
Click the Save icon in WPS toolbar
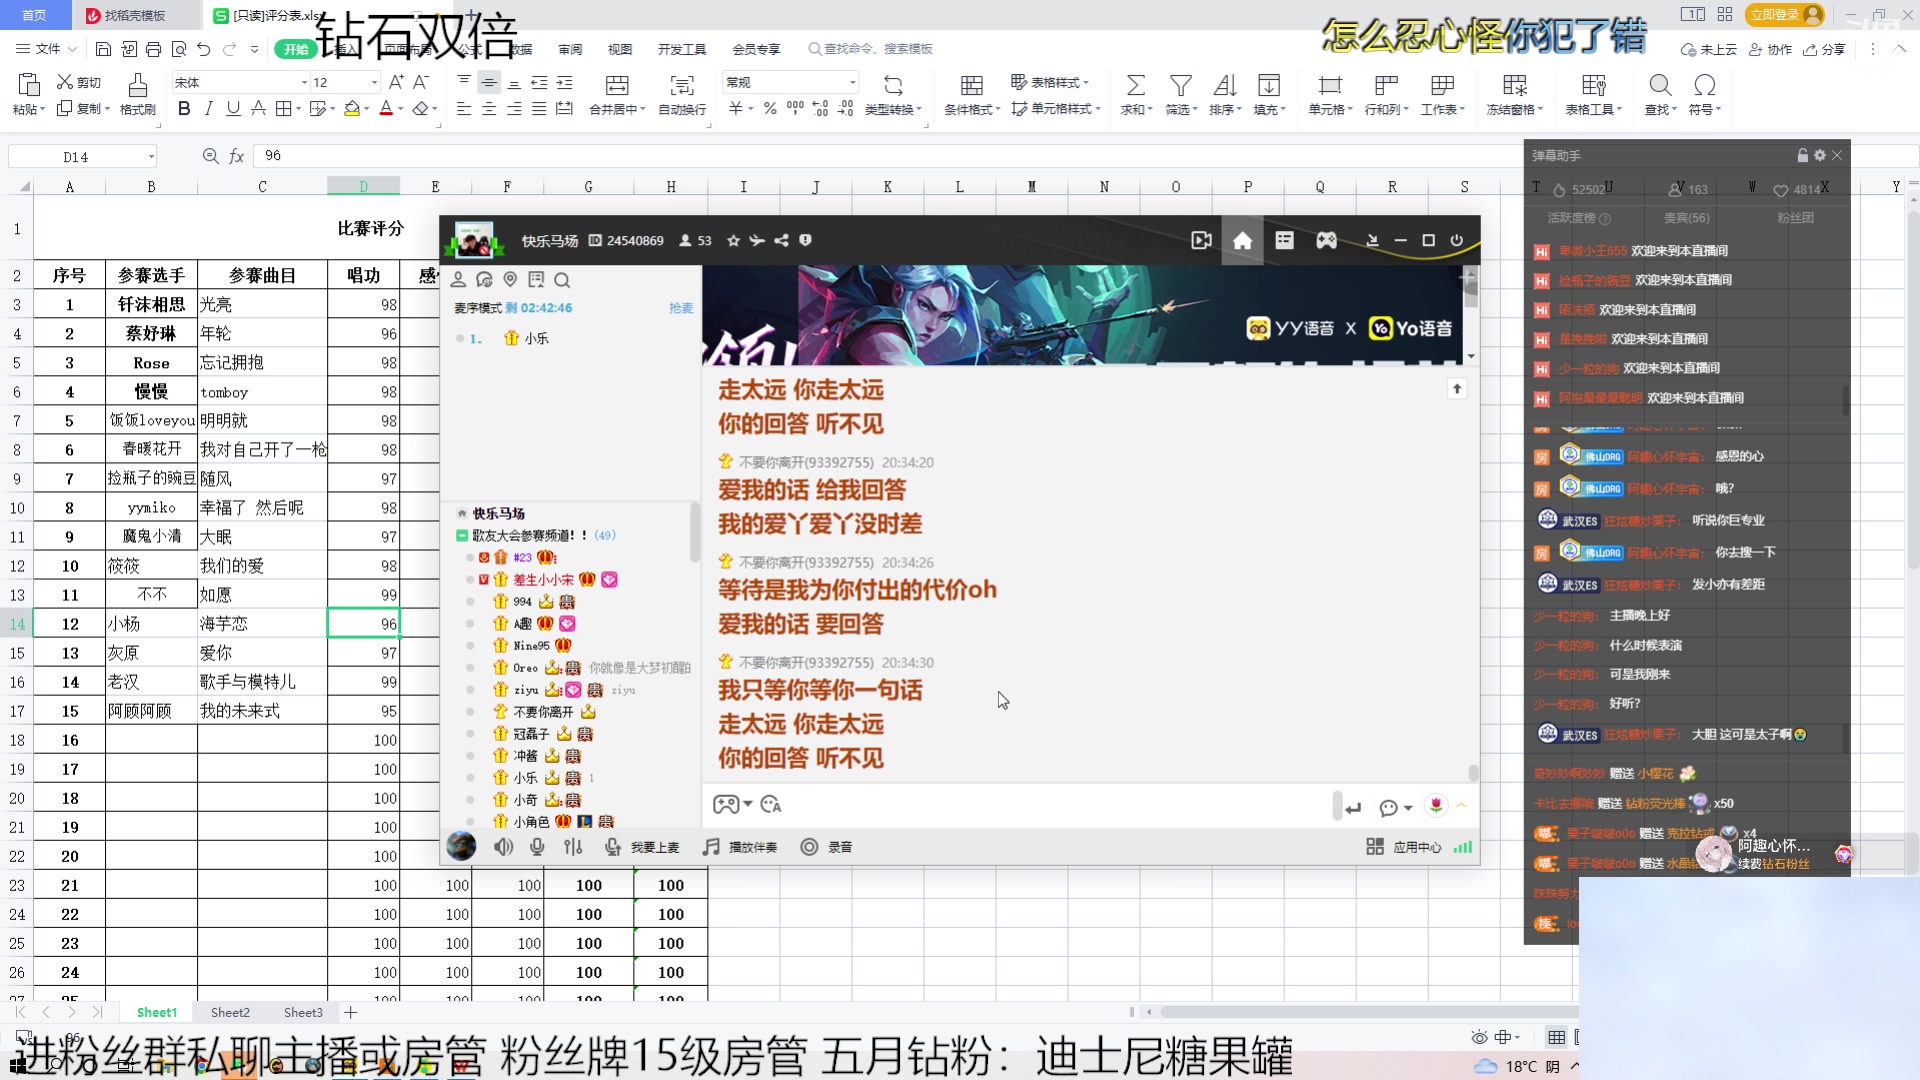(103, 49)
